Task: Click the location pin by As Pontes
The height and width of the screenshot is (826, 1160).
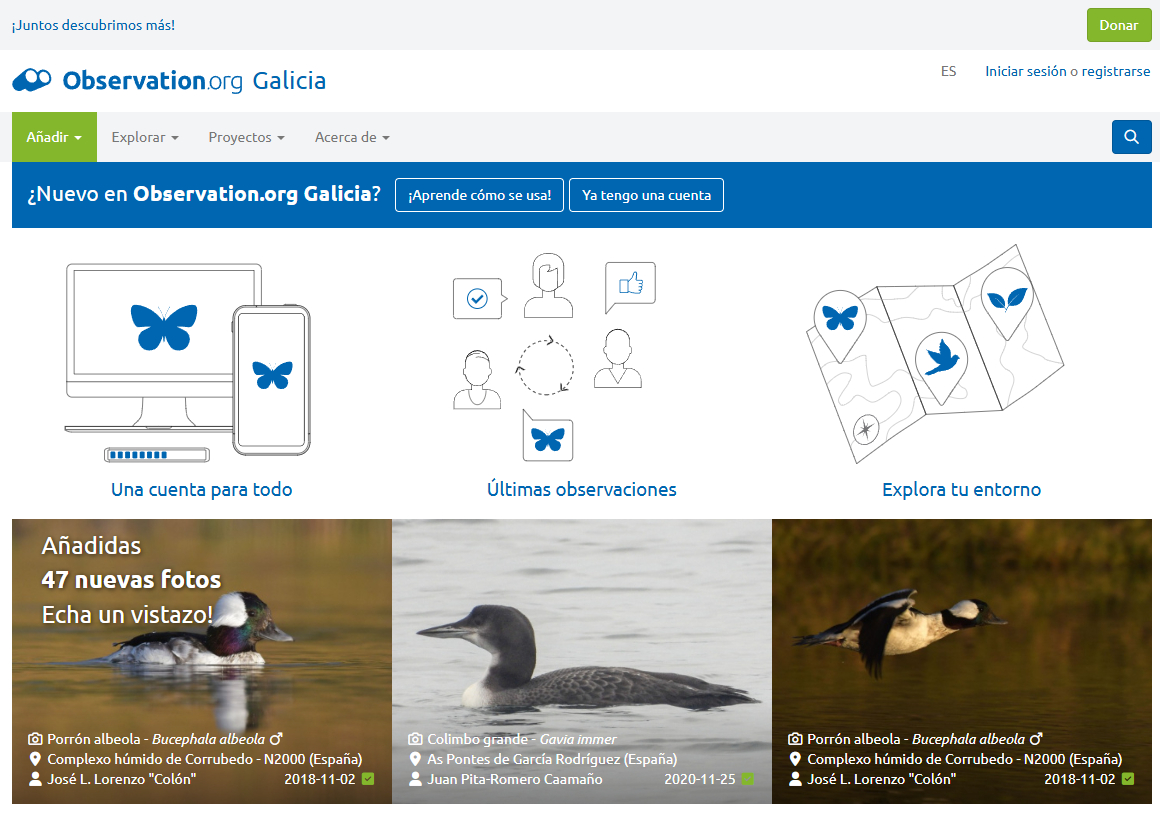Action: pos(415,759)
